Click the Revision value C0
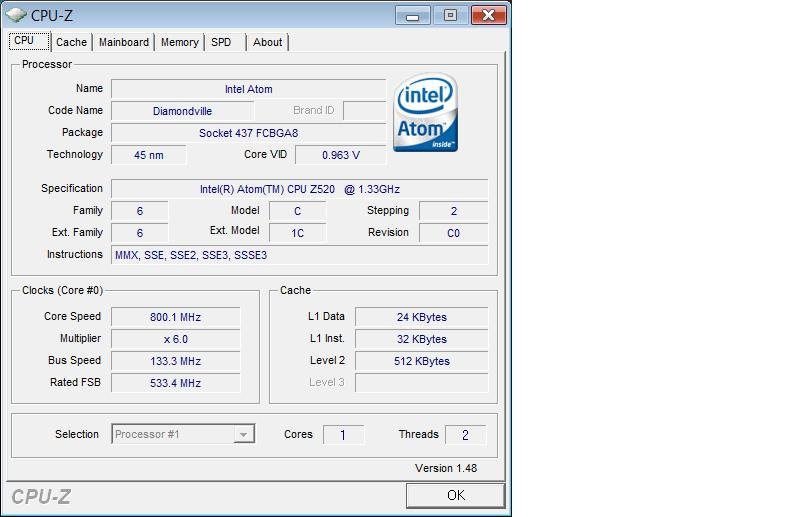The width and height of the screenshot is (800, 517). pos(454,233)
